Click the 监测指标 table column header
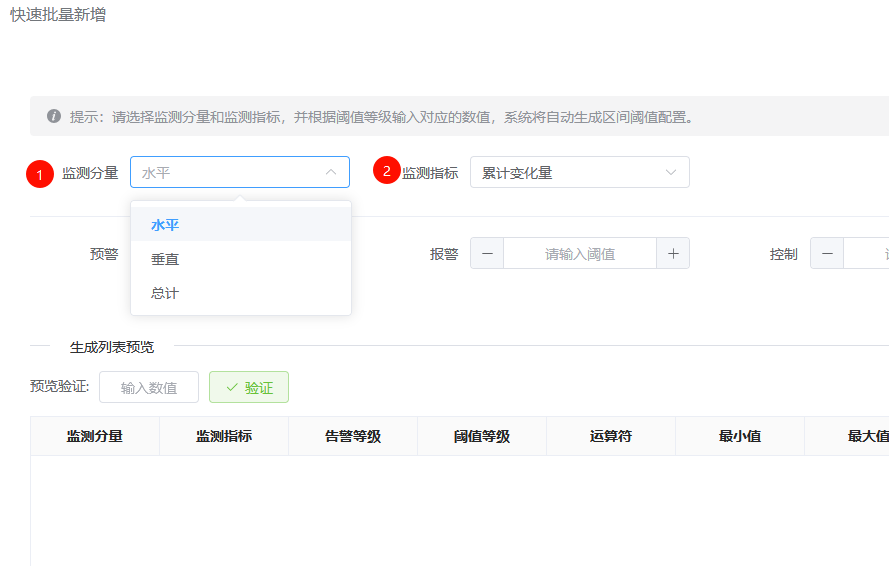The width and height of the screenshot is (889, 566). (x=224, y=437)
